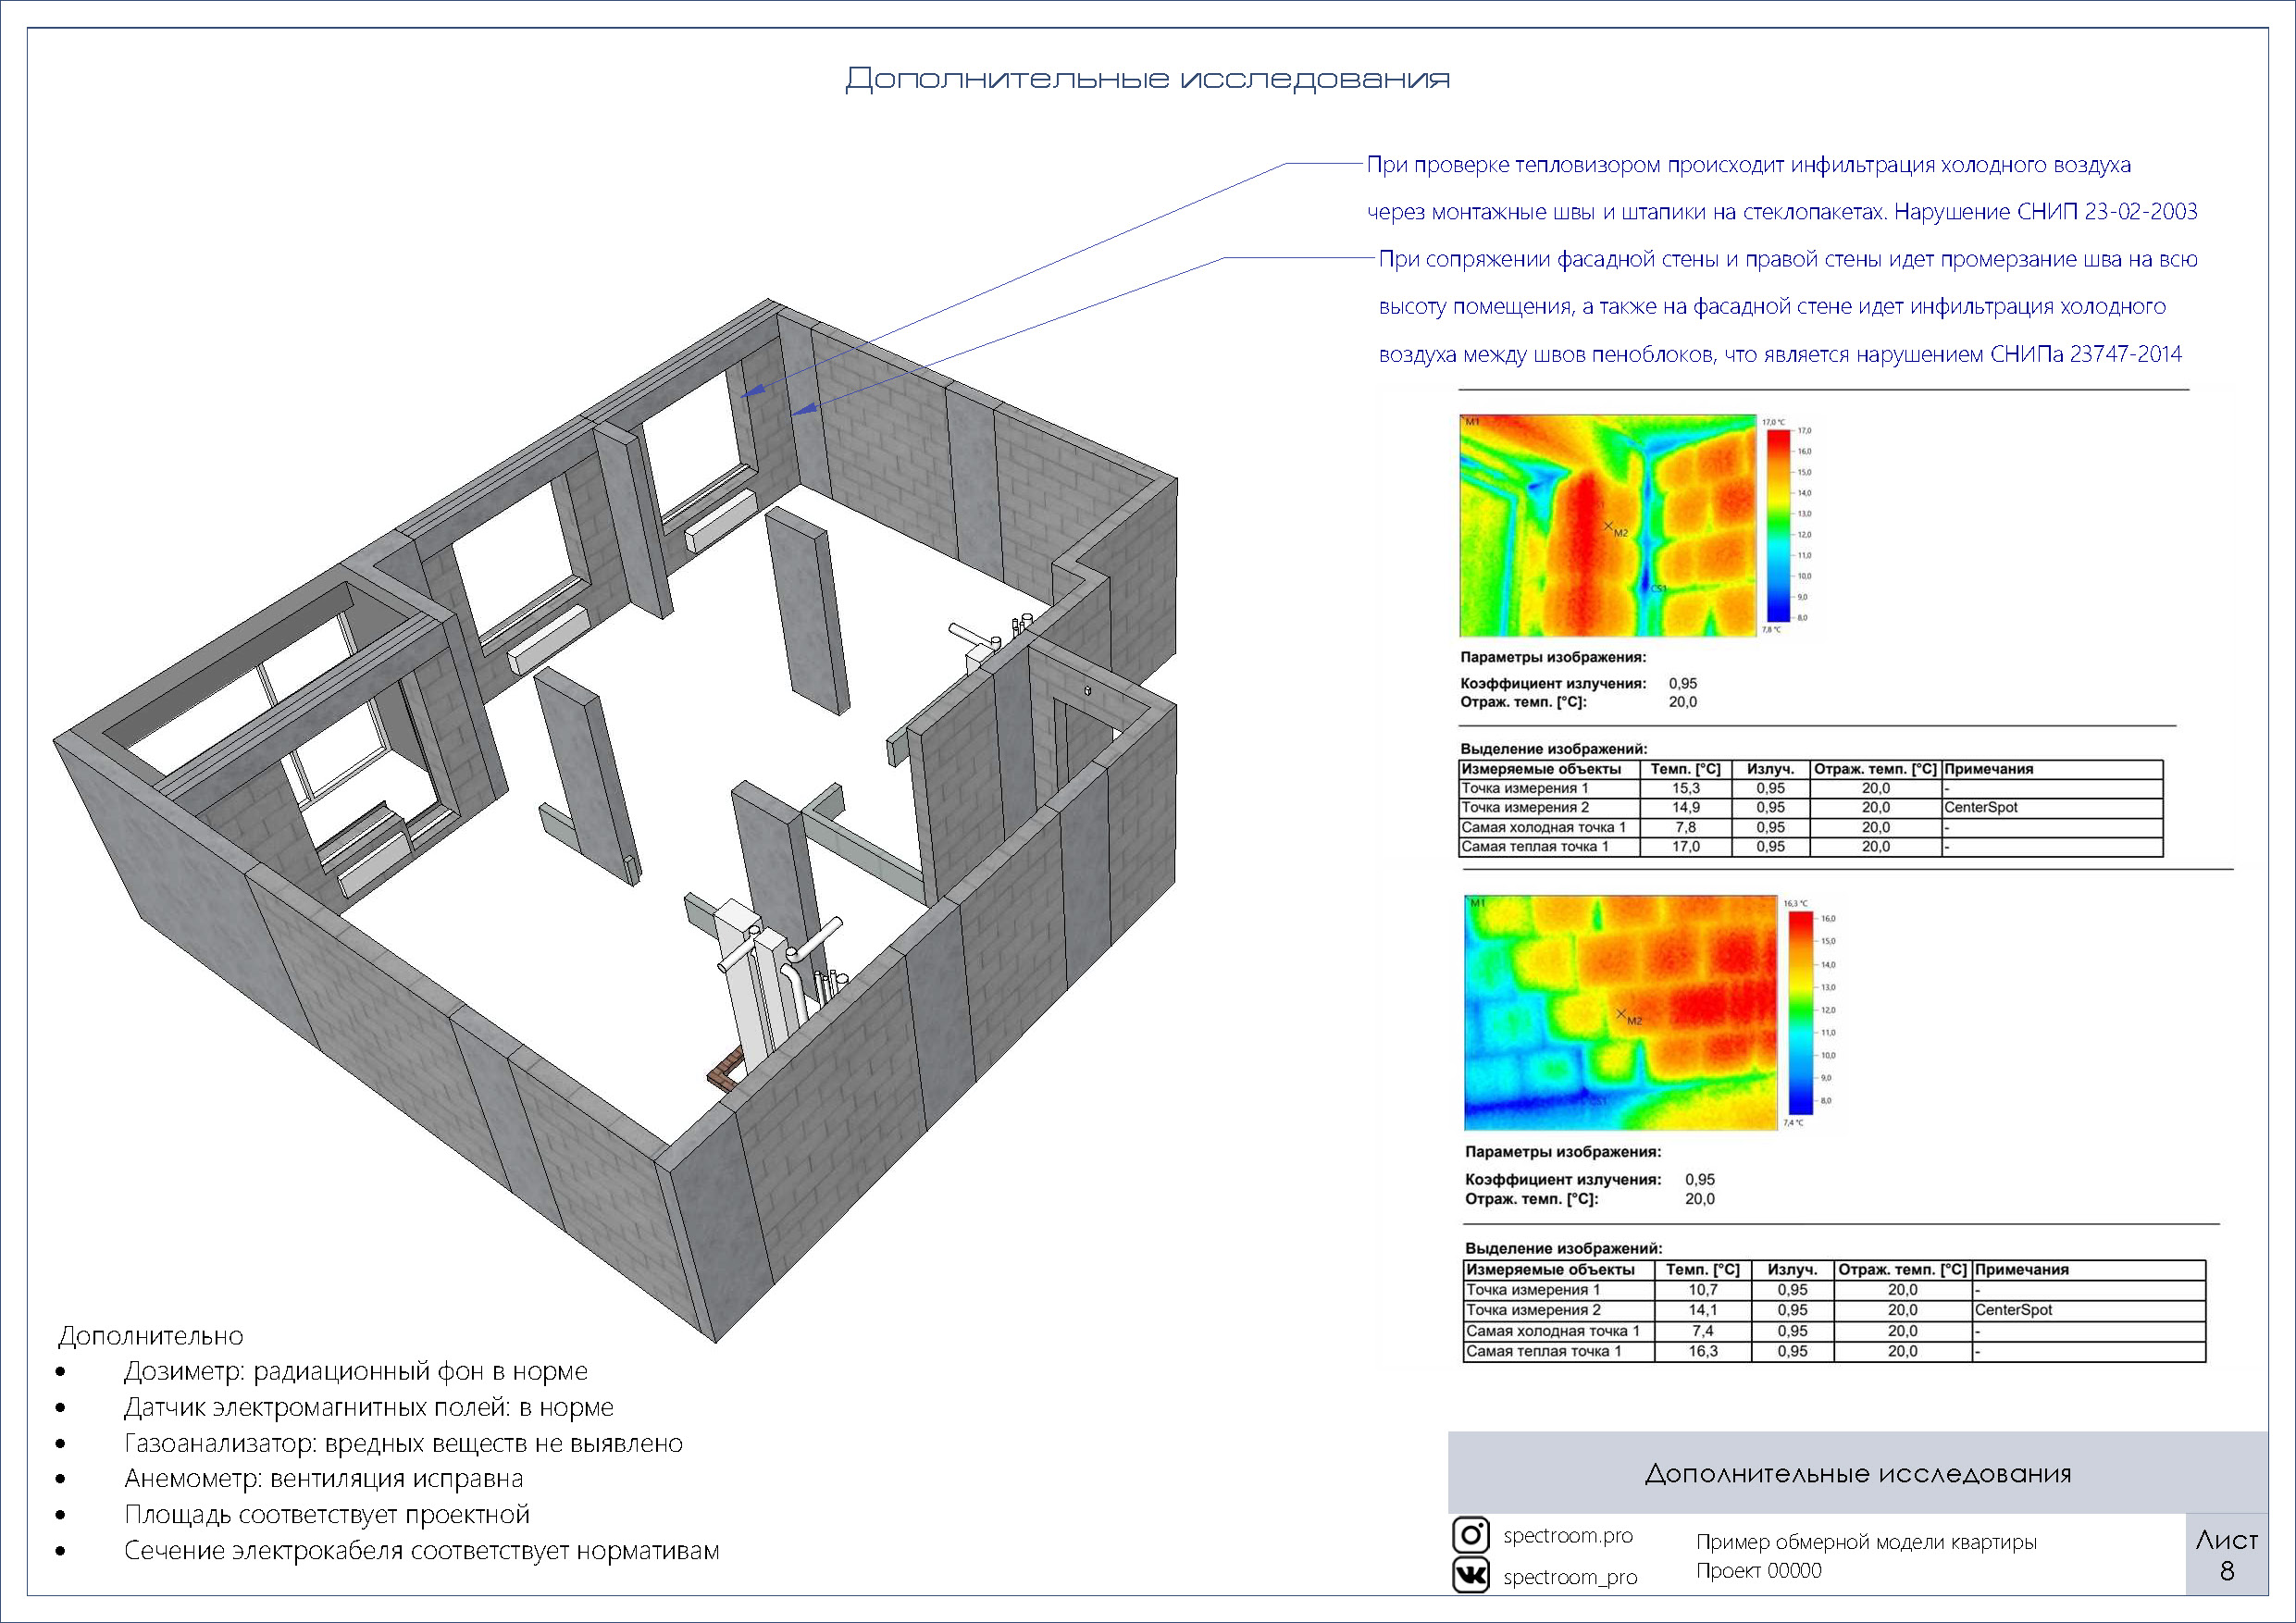
Task: Click the gray title block 'Дополнительные исследования'
Action: [x=1858, y=1473]
